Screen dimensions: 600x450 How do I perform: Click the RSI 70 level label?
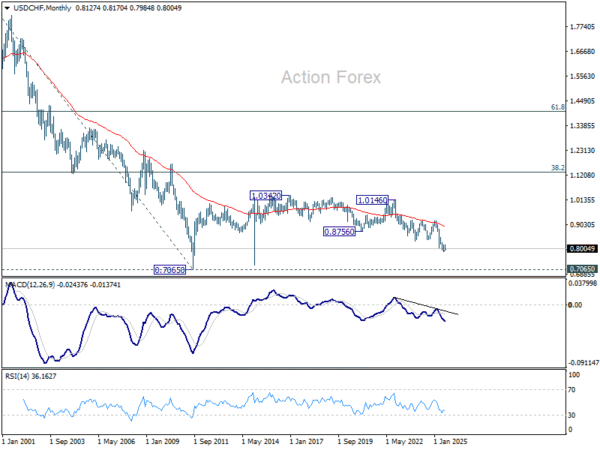(572, 390)
